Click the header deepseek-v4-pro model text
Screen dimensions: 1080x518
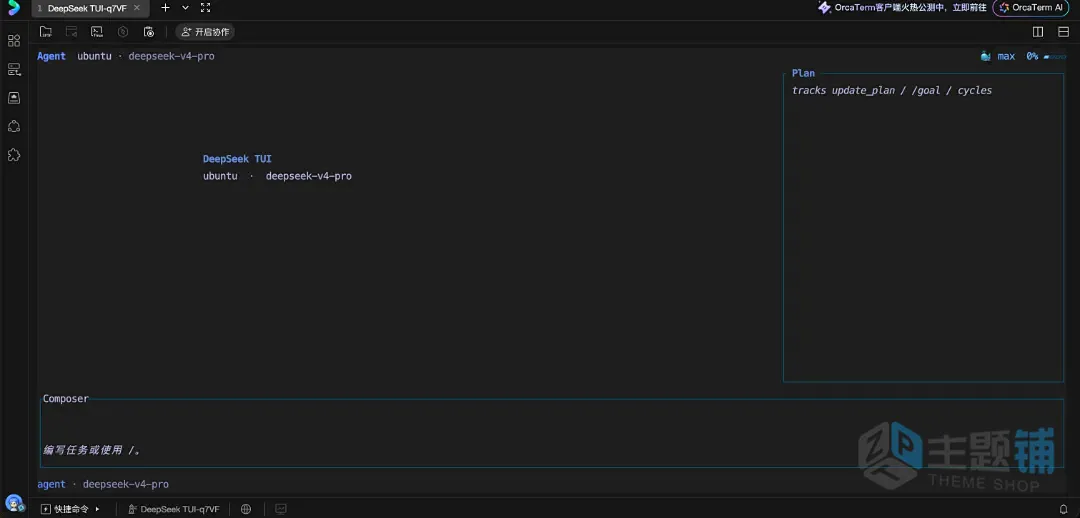(172, 56)
